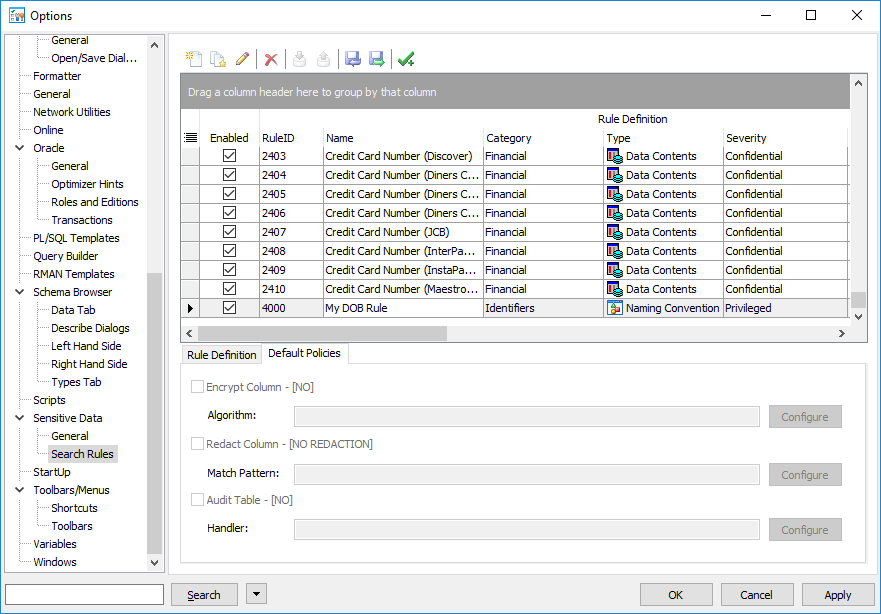Click the red X delete rule icon
This screenshot has height=614, width=881.
271,59
